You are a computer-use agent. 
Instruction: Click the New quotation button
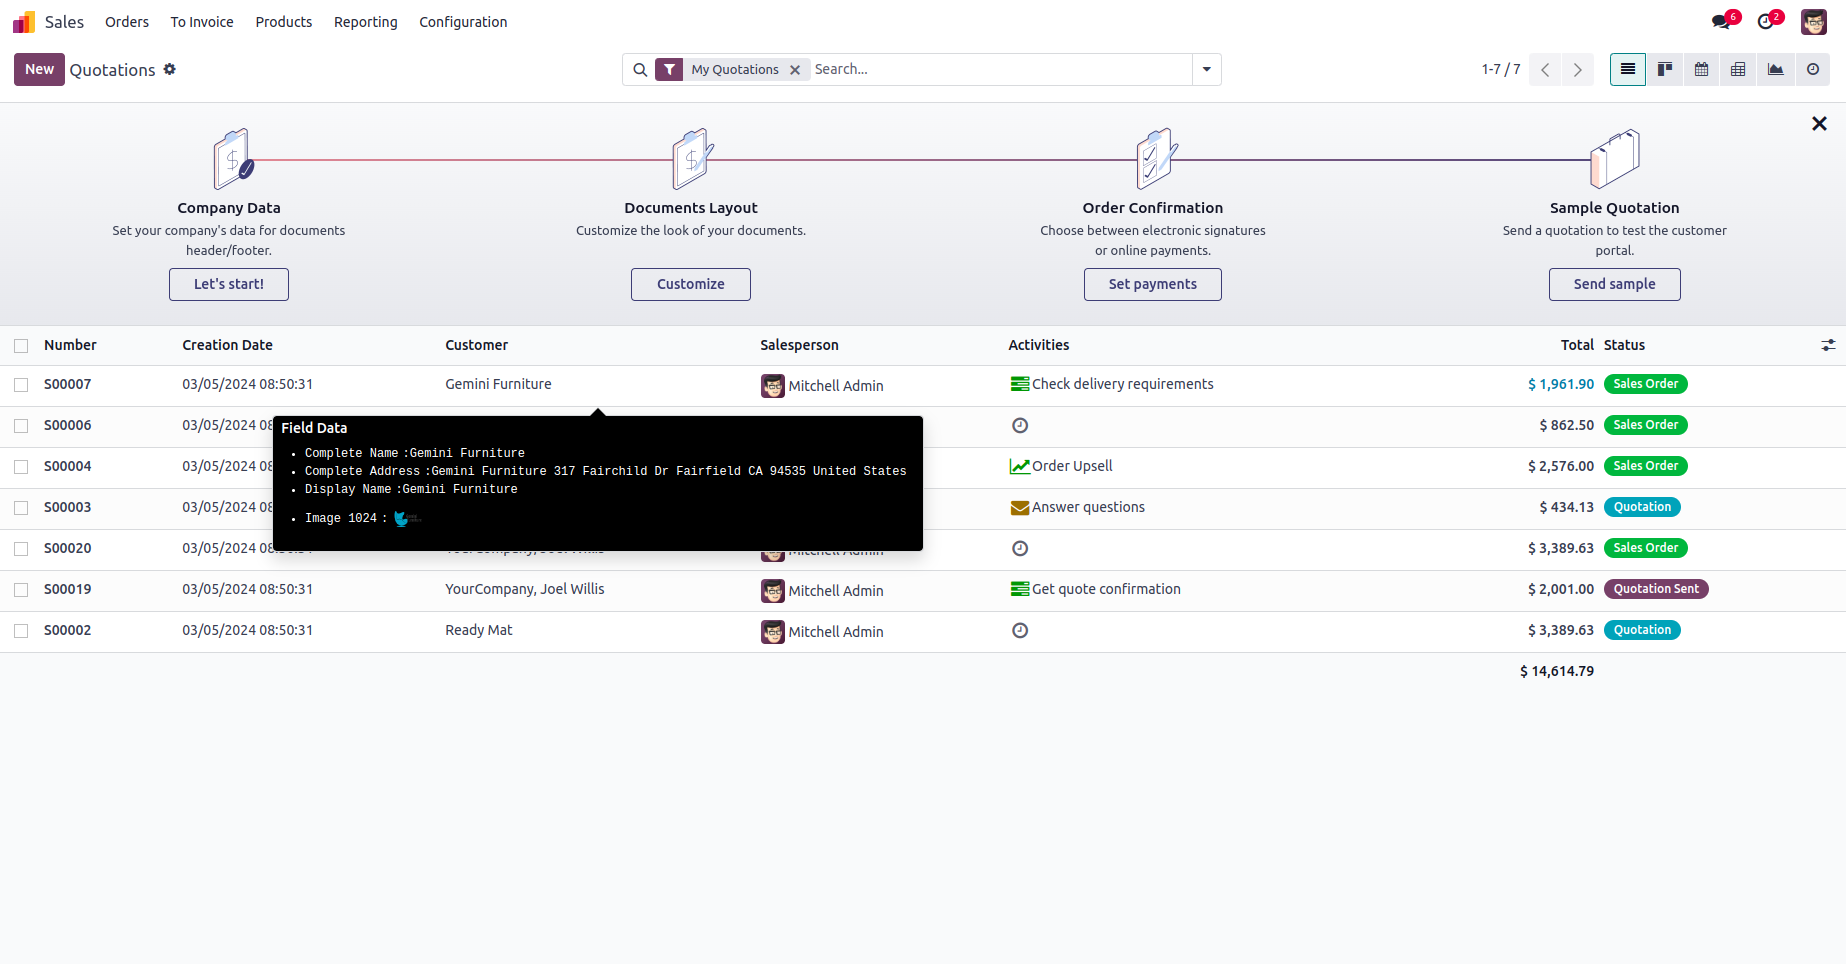click(x=39, y=70)
